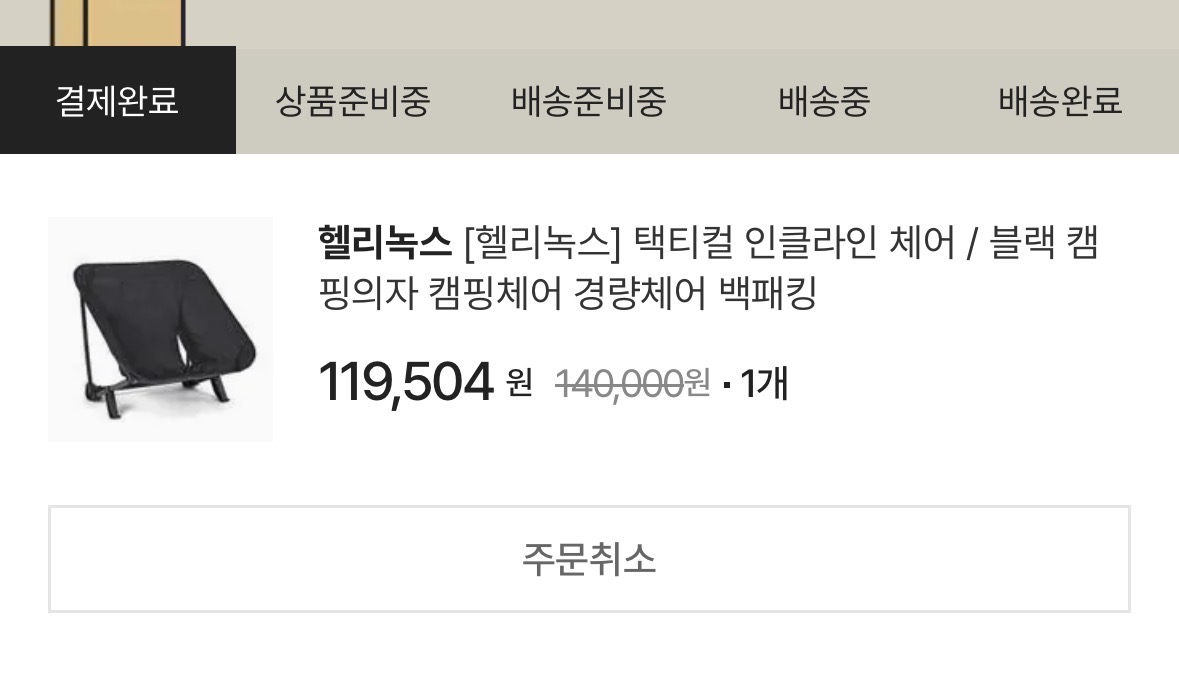Click the crossed-out 140,000원 original price
The image size is (1179, 678).
tap(632, 383)
